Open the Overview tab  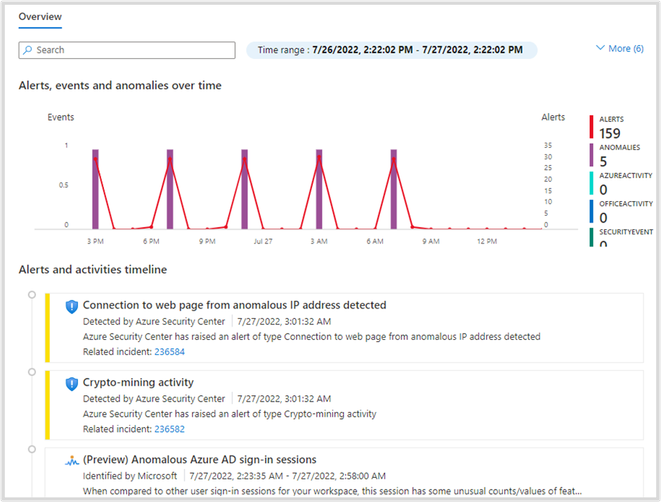(x=40, y=17)
